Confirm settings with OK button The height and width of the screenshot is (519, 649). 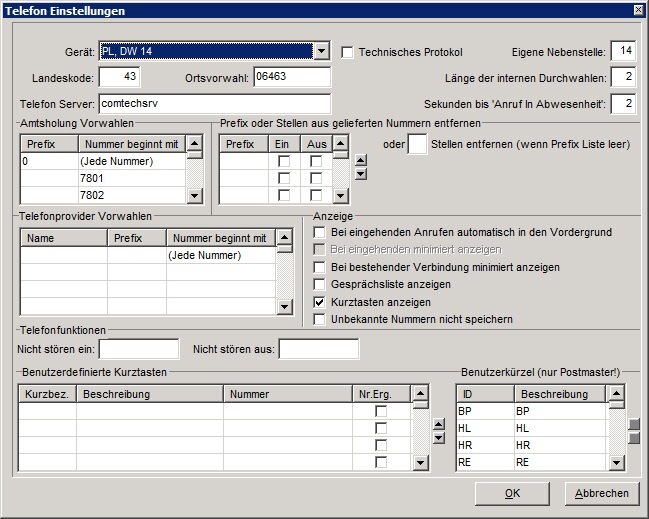[x=512, y=493]
